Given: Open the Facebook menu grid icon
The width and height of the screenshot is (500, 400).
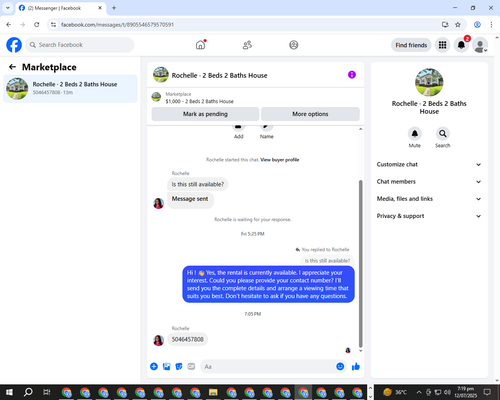Looking at the screenshot, I should 442,45.
